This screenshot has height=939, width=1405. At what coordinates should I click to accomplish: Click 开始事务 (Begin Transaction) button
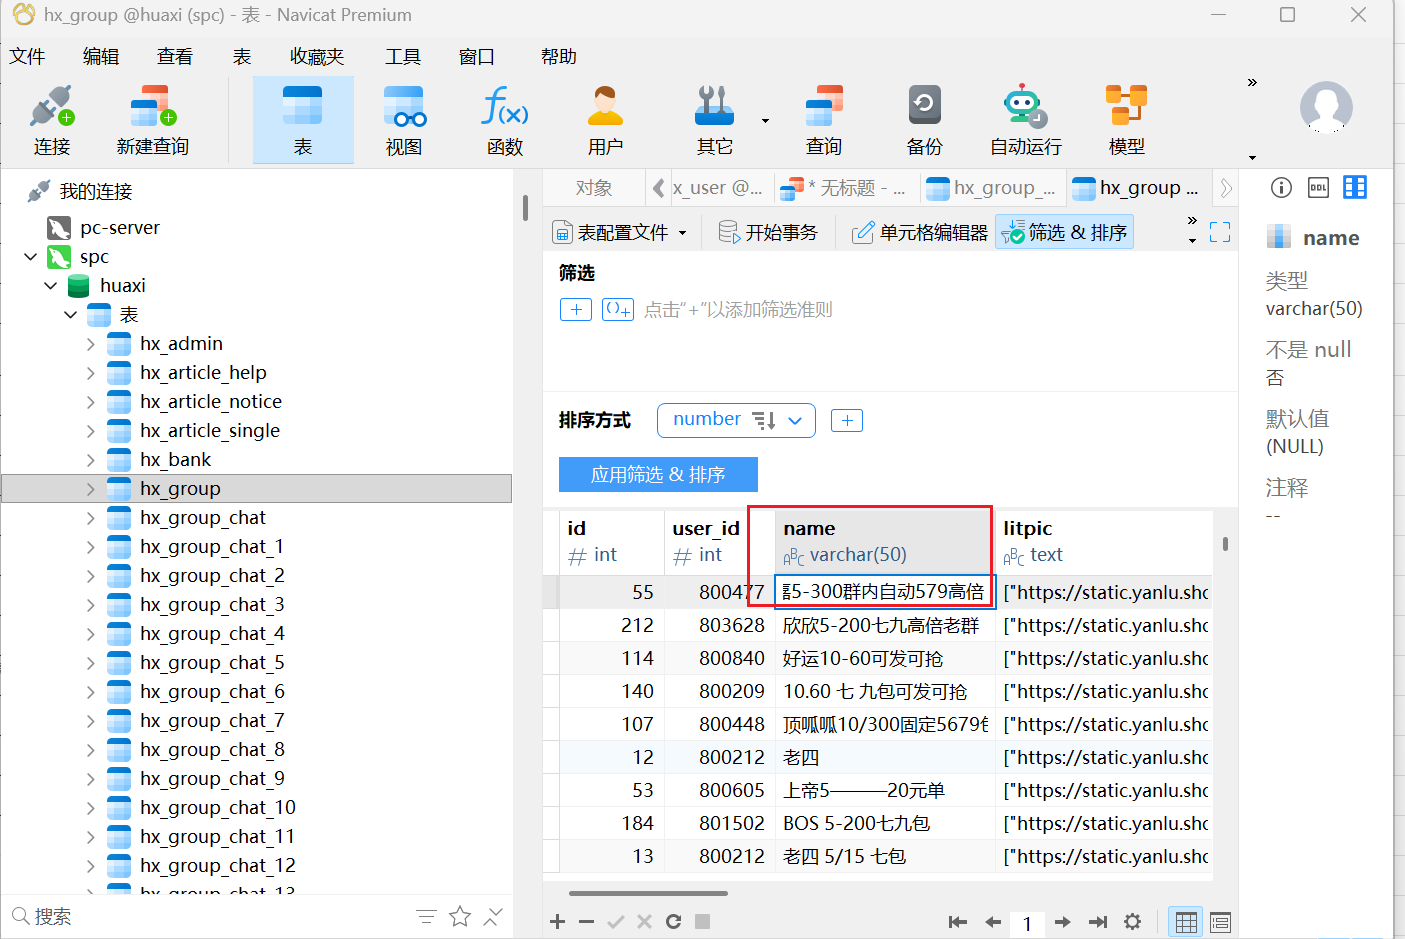(768, 233)
